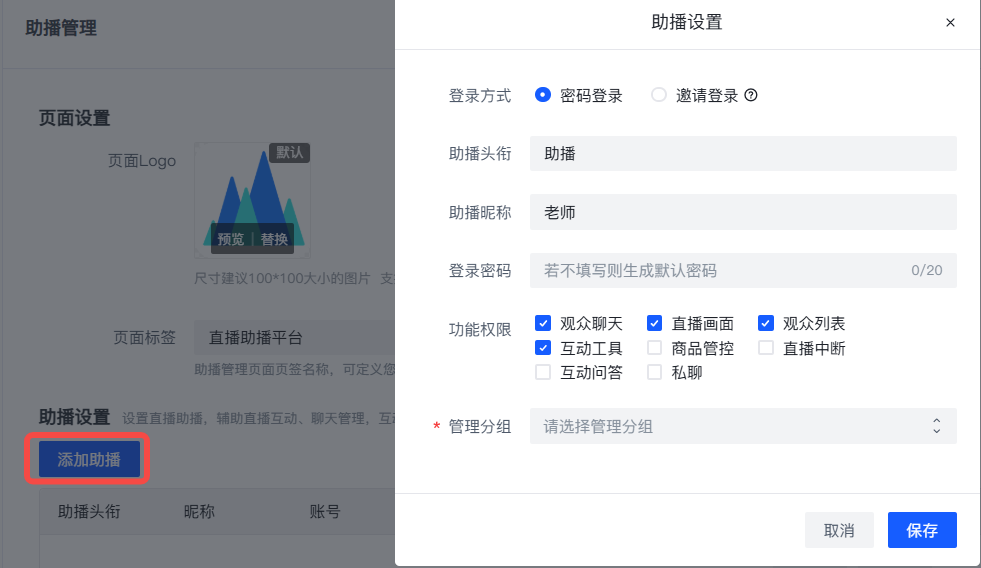Close the 助播设置 dialog with X
Image resolution: width=981 pixels, height=568 pixels.
coord(950,23)
